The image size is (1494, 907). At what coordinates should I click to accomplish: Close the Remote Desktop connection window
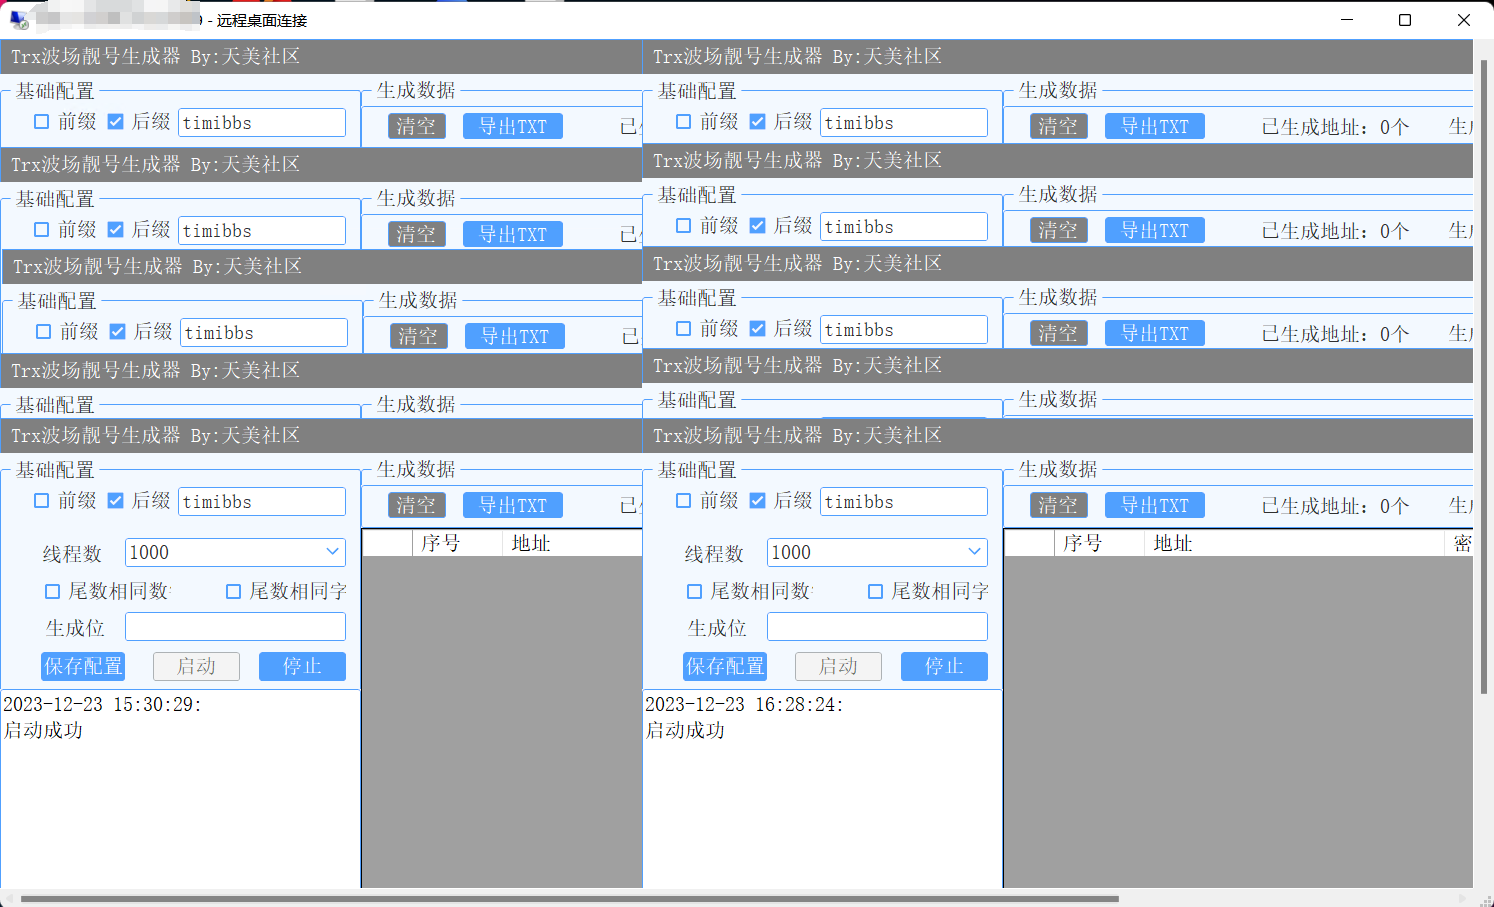click(x=1464, y=20)
